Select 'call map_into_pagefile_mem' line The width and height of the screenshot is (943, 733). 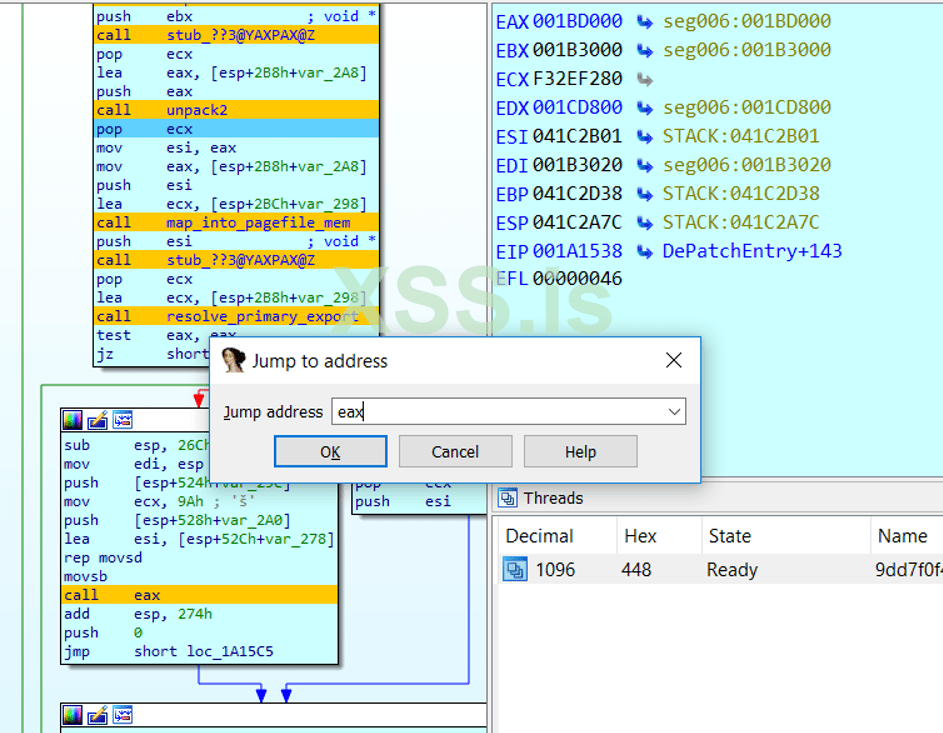coord(237,222)
